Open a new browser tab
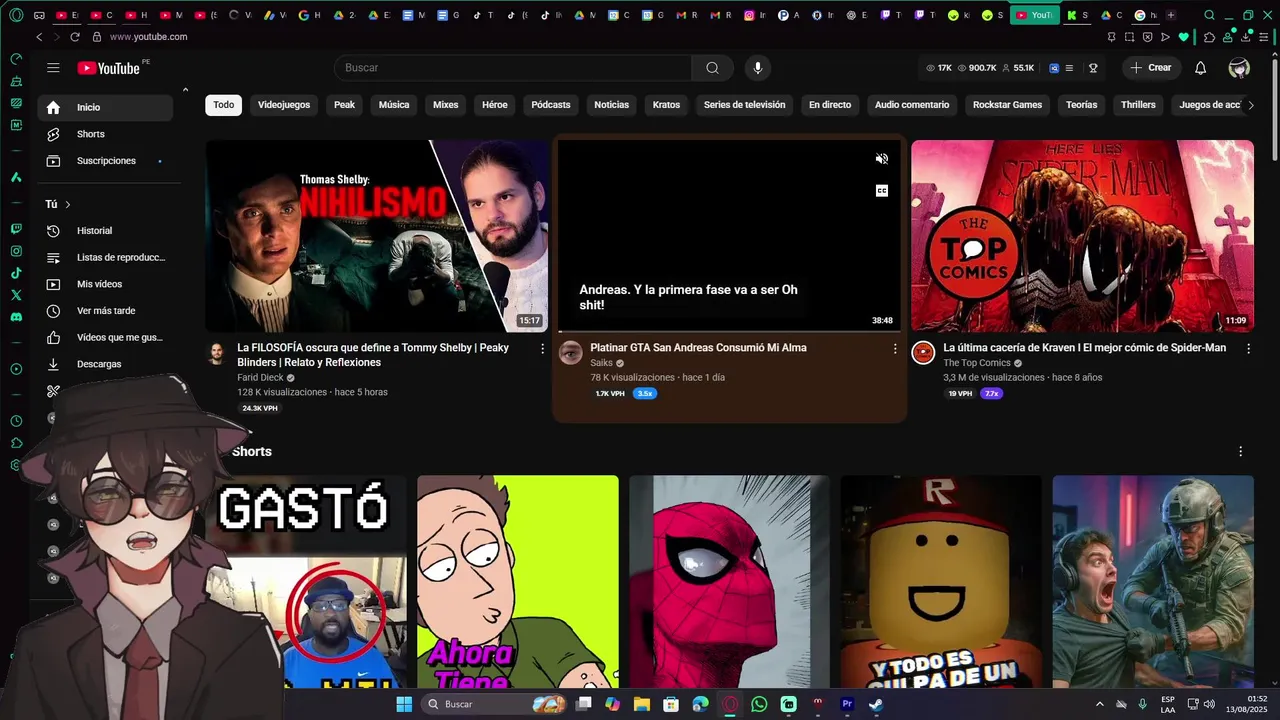Image resolution: width=1280 pixels, height=720 pixels. tap(1171, 15)
